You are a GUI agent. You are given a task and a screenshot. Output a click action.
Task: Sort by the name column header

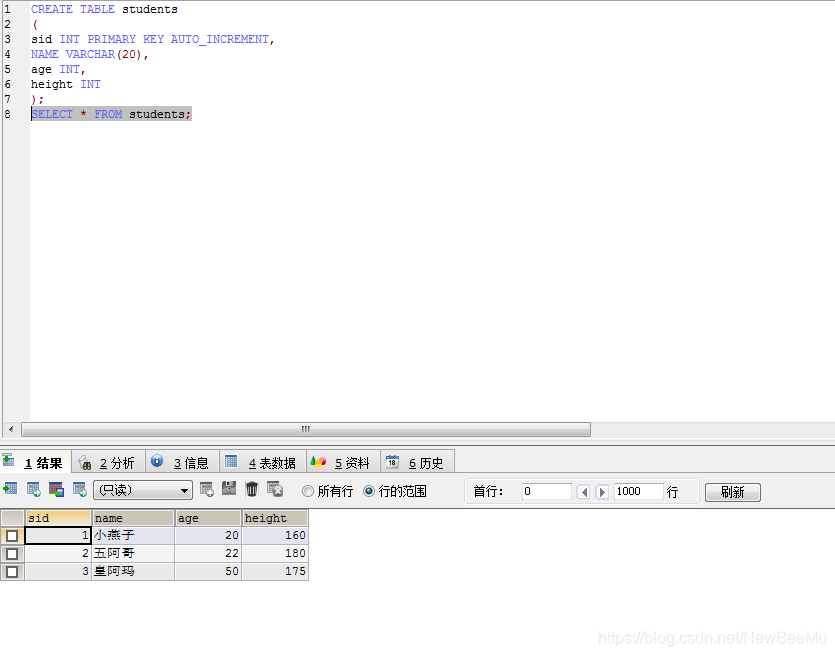133,518
